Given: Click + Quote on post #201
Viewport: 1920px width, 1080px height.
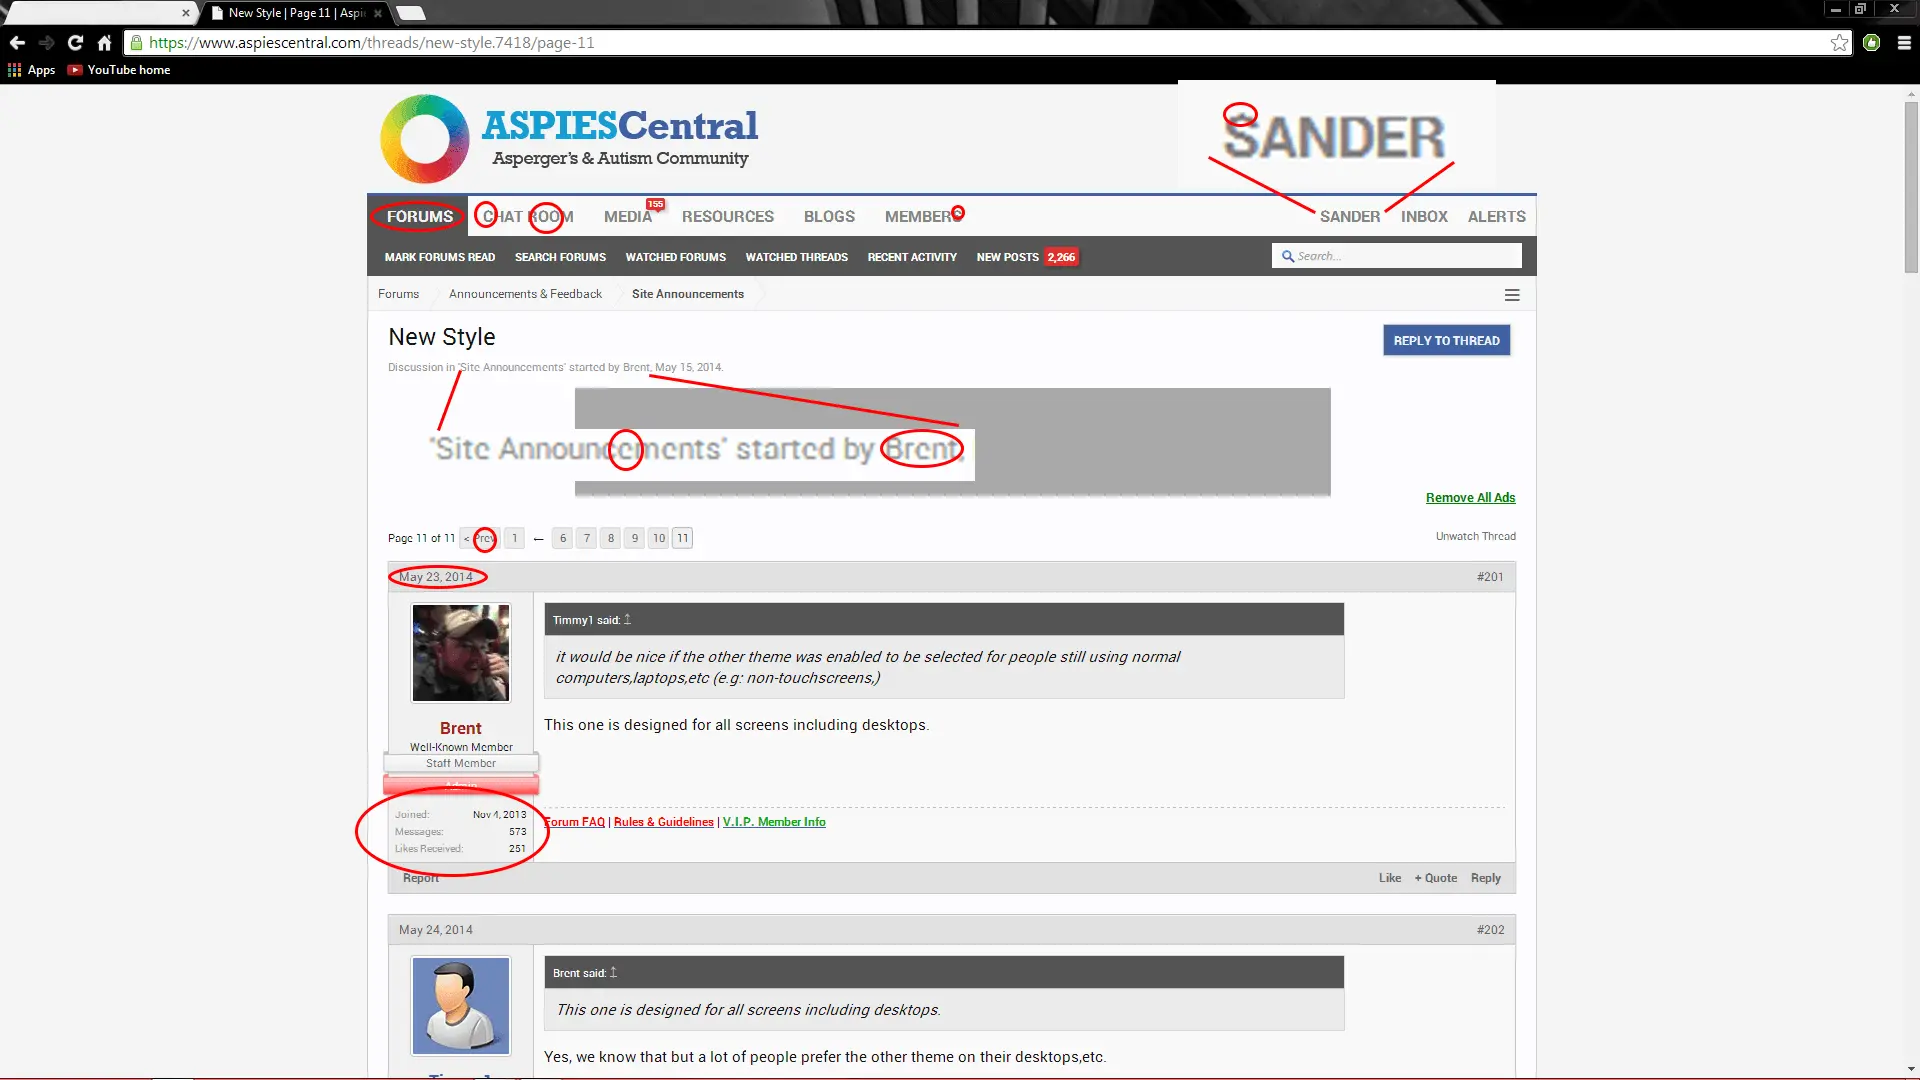Looking at the screenshot, I should pos(1436,878).
